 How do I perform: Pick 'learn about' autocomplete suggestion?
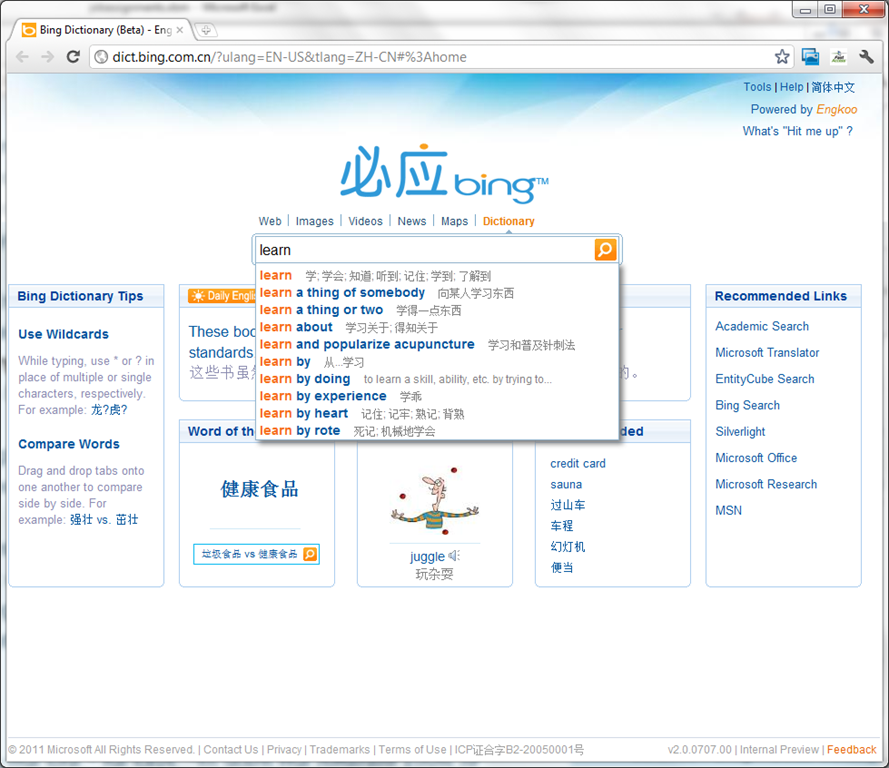click(296, 327)
